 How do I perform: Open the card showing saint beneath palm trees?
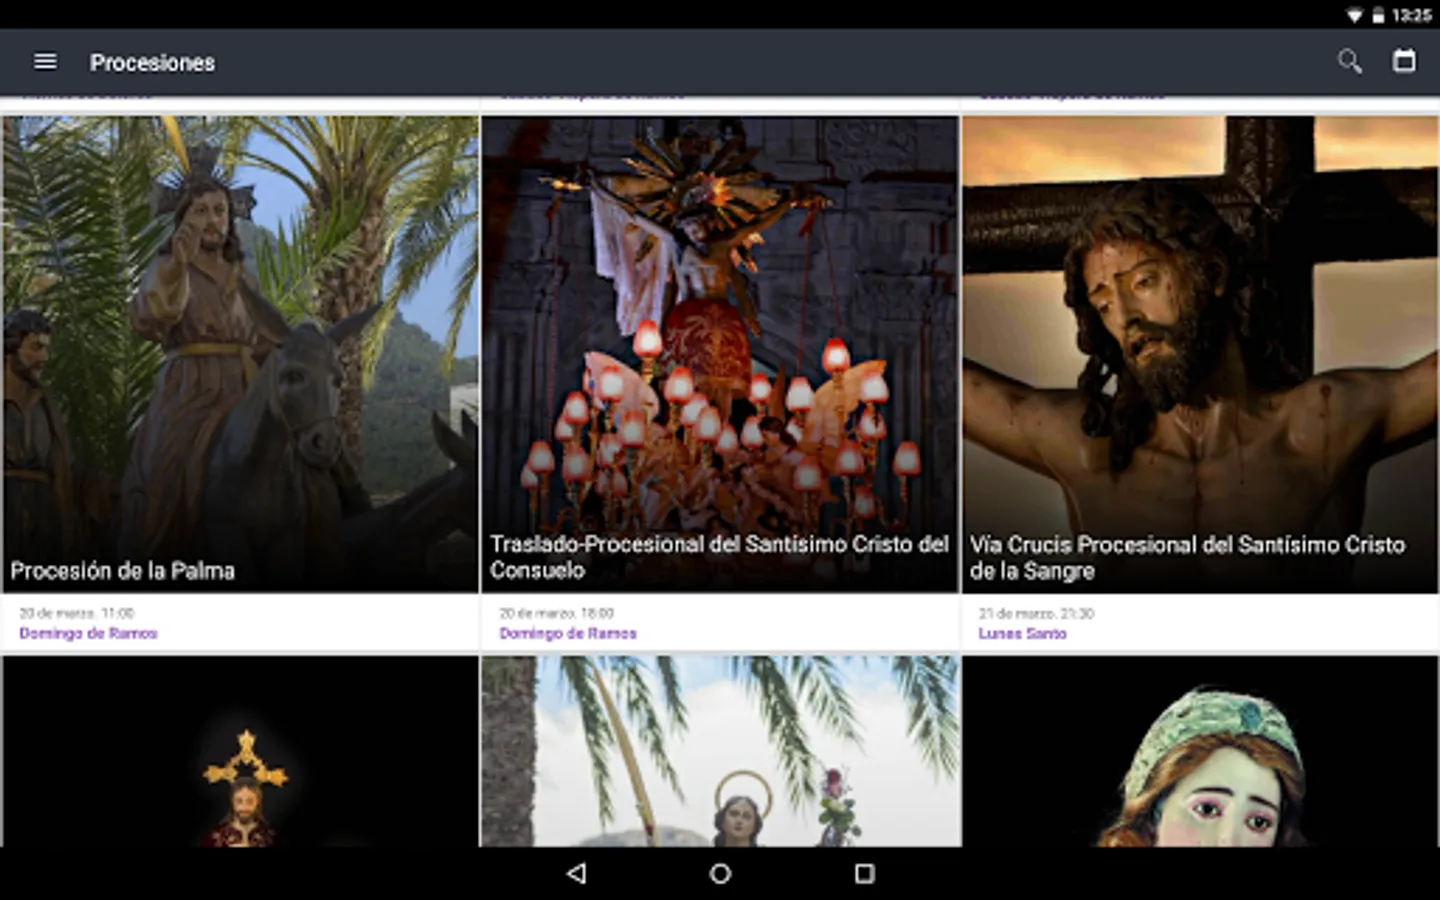pyautogui.click(x=720, y=752)
